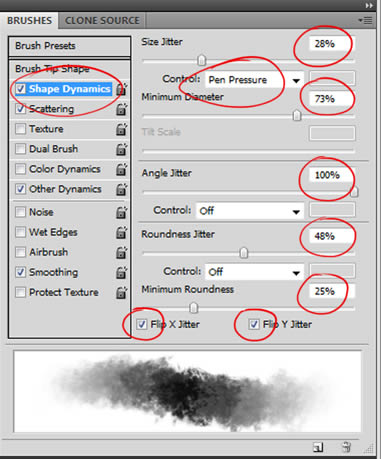Select the Shape Dynamics settings row
The width and height of the screenshot is (381, 459).
(69, 89)
